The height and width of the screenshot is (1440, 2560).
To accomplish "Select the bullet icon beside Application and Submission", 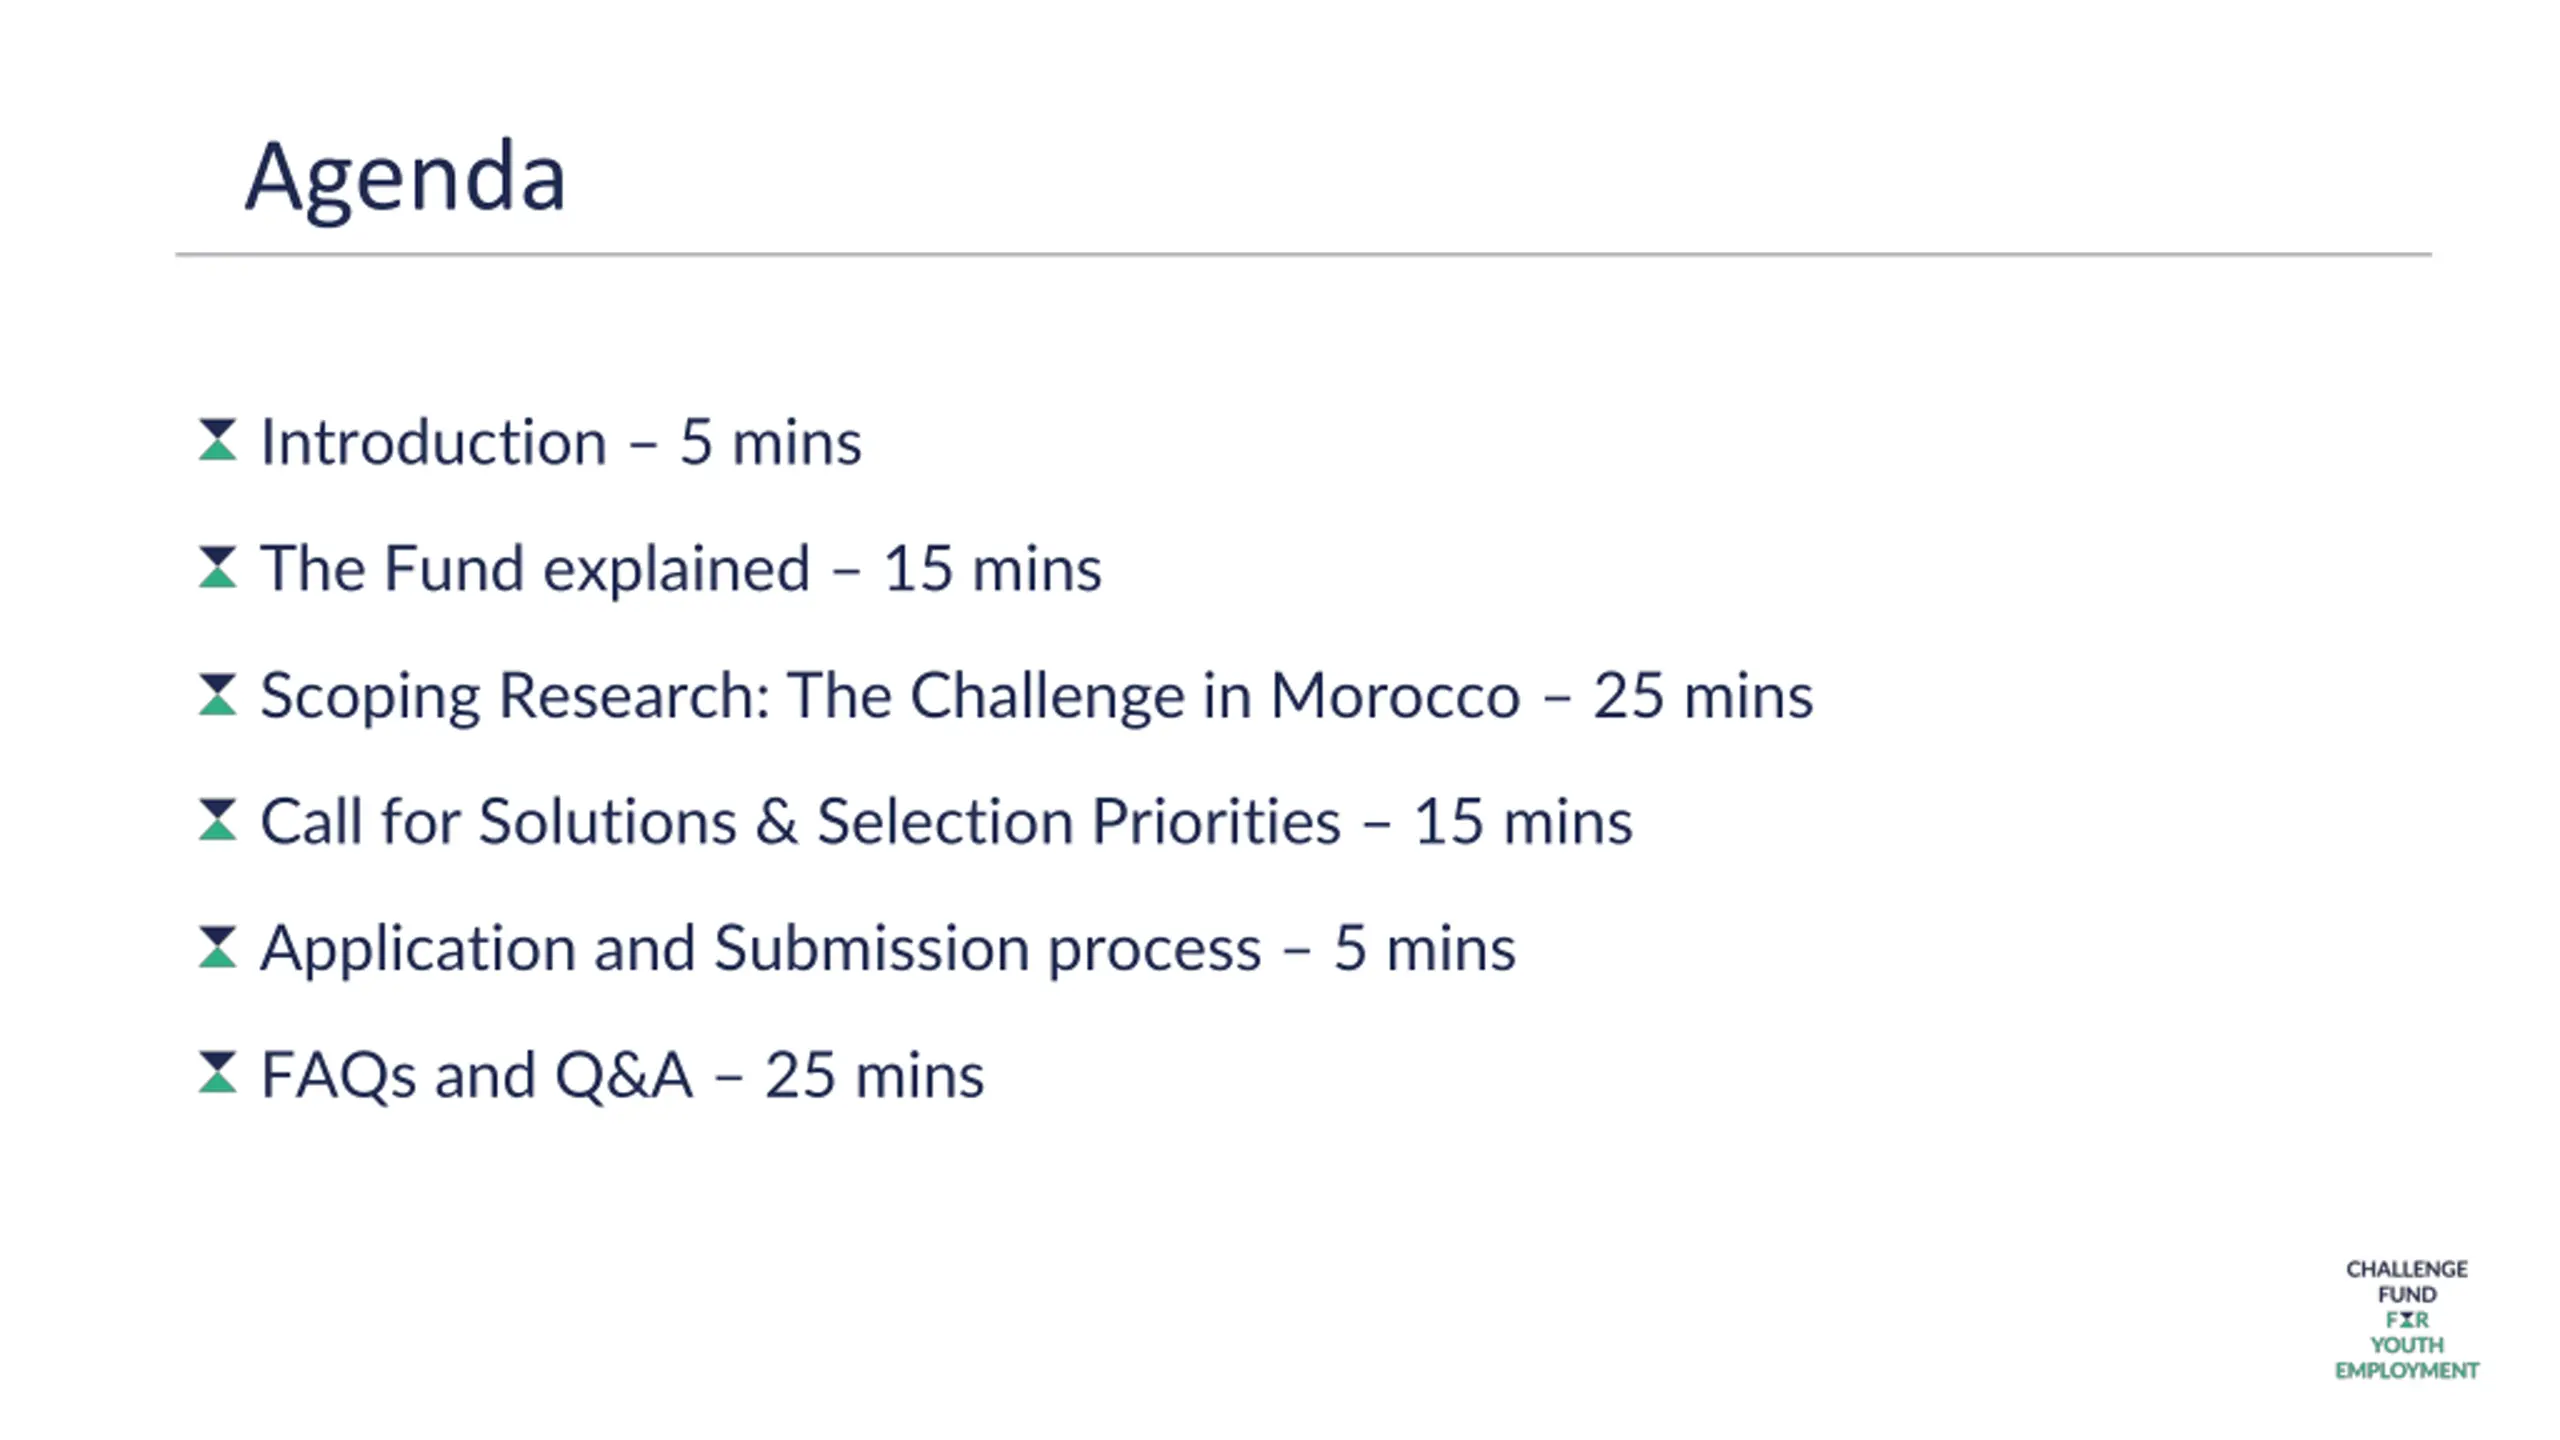I will (x=217, y=947).
